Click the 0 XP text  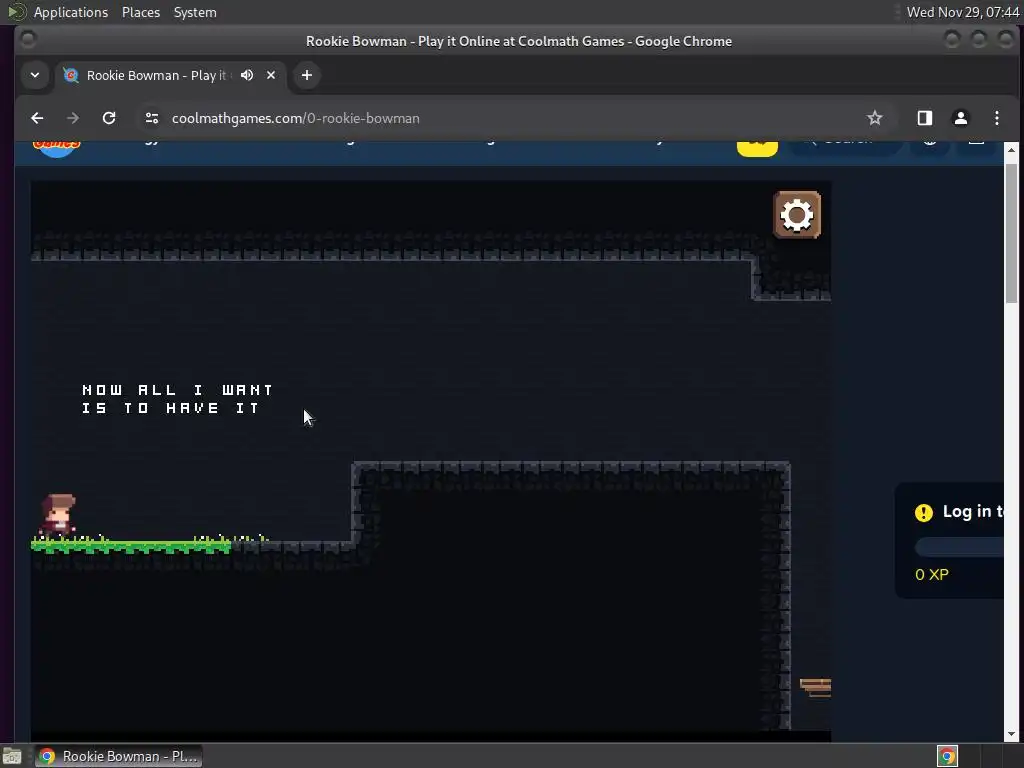click(x=932, y=575)
